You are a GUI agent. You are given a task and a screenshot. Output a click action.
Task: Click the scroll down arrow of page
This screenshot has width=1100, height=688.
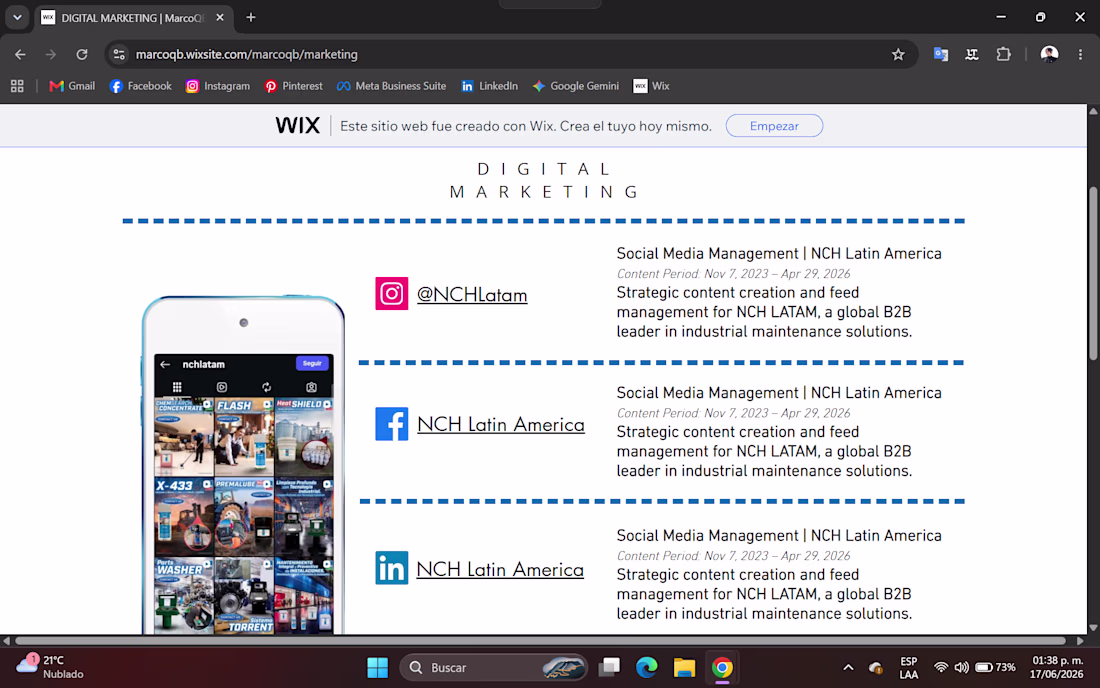click(x=1093, y=628)
